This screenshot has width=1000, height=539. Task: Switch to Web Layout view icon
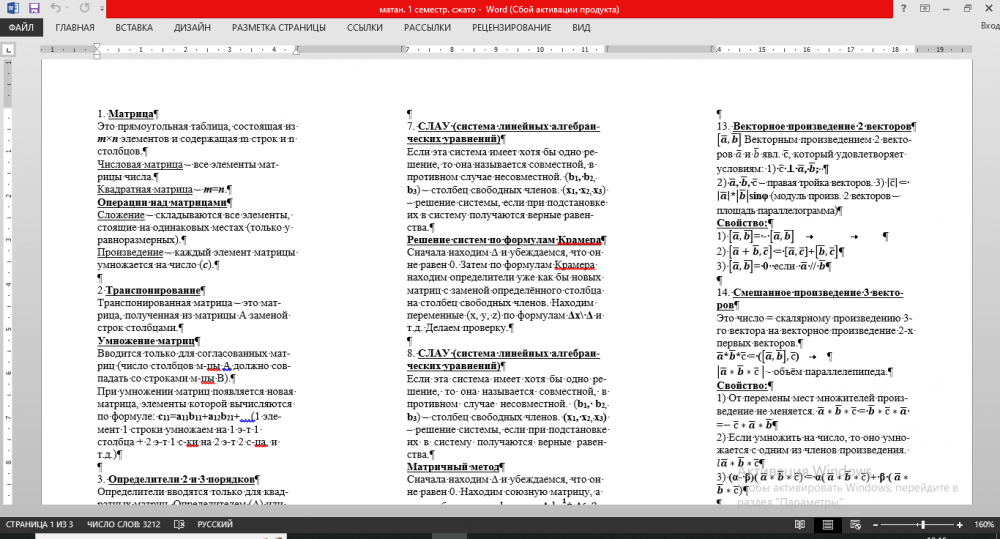855,524
